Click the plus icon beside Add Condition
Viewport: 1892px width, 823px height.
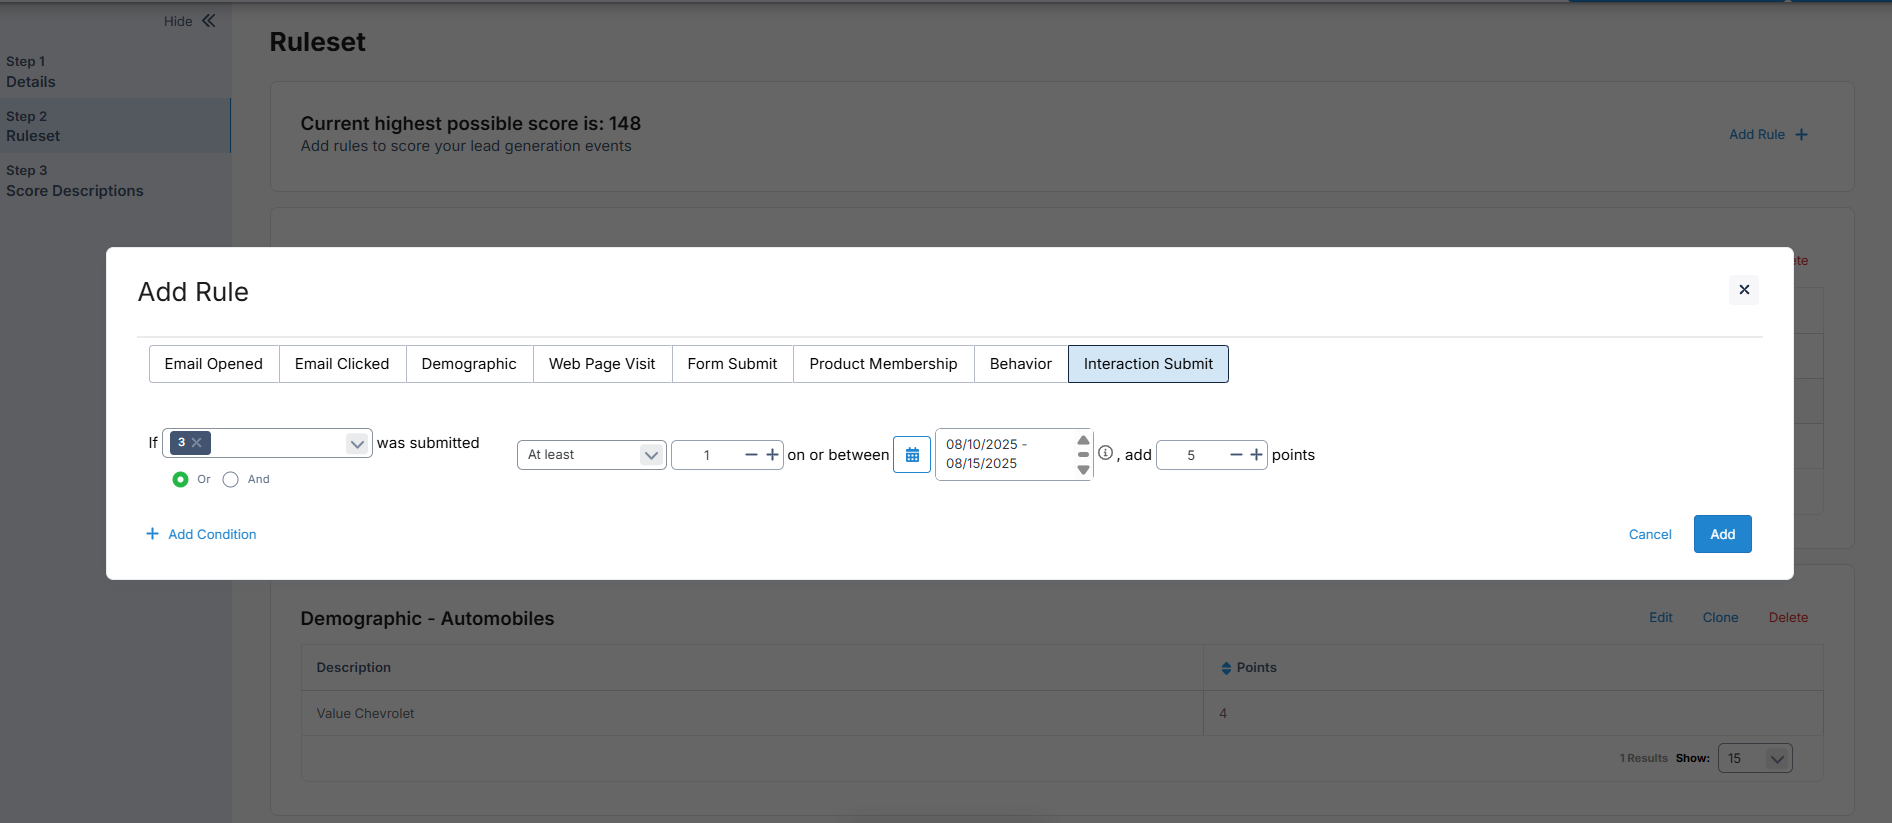[152, 534]
